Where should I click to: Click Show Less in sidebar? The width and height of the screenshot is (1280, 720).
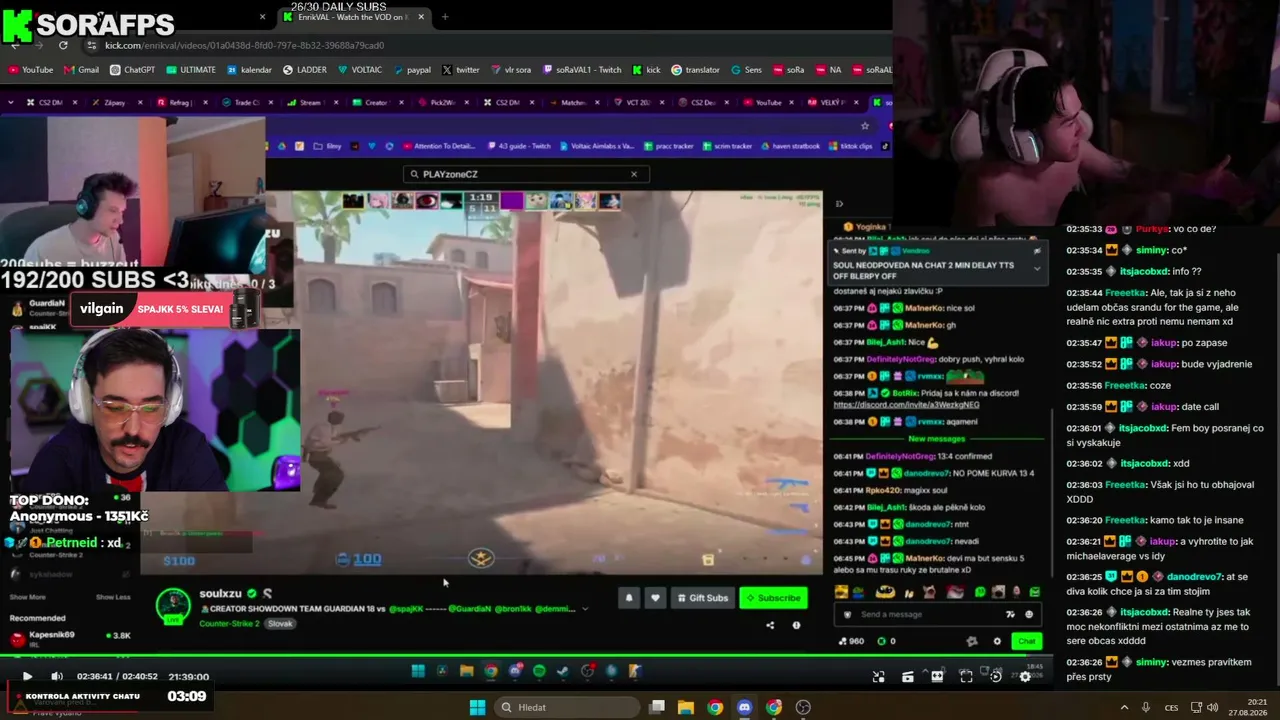pyautogui.click(x=113, y=597)
